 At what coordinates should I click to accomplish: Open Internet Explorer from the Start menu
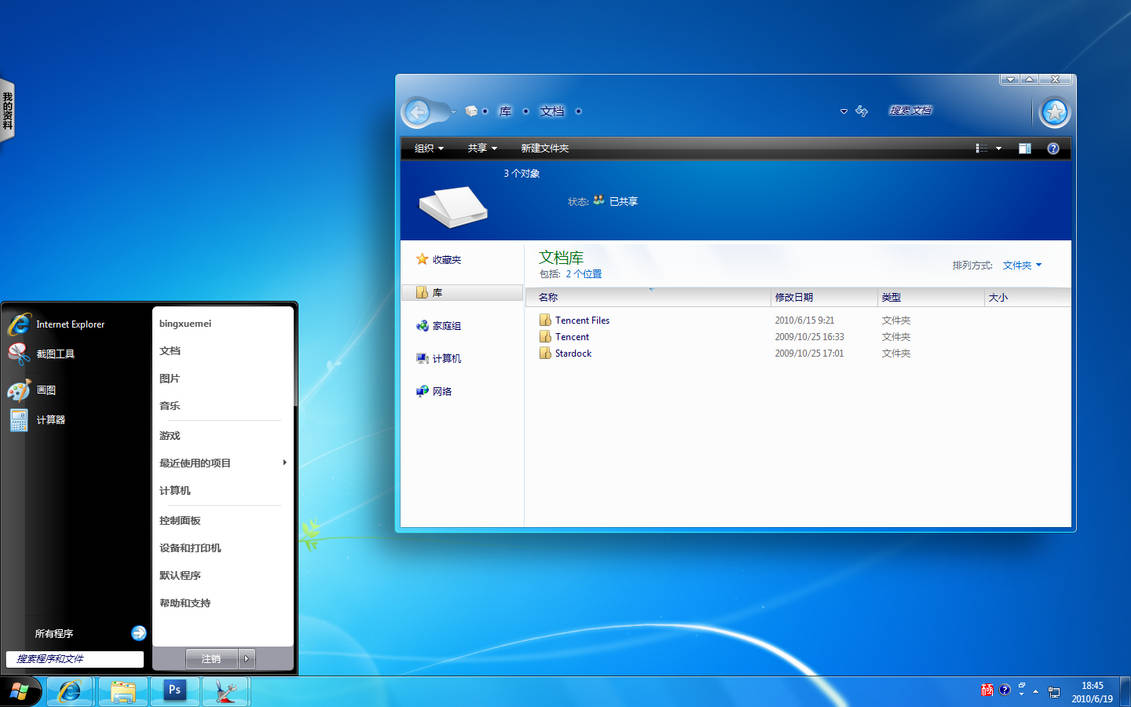pos(58,325)
